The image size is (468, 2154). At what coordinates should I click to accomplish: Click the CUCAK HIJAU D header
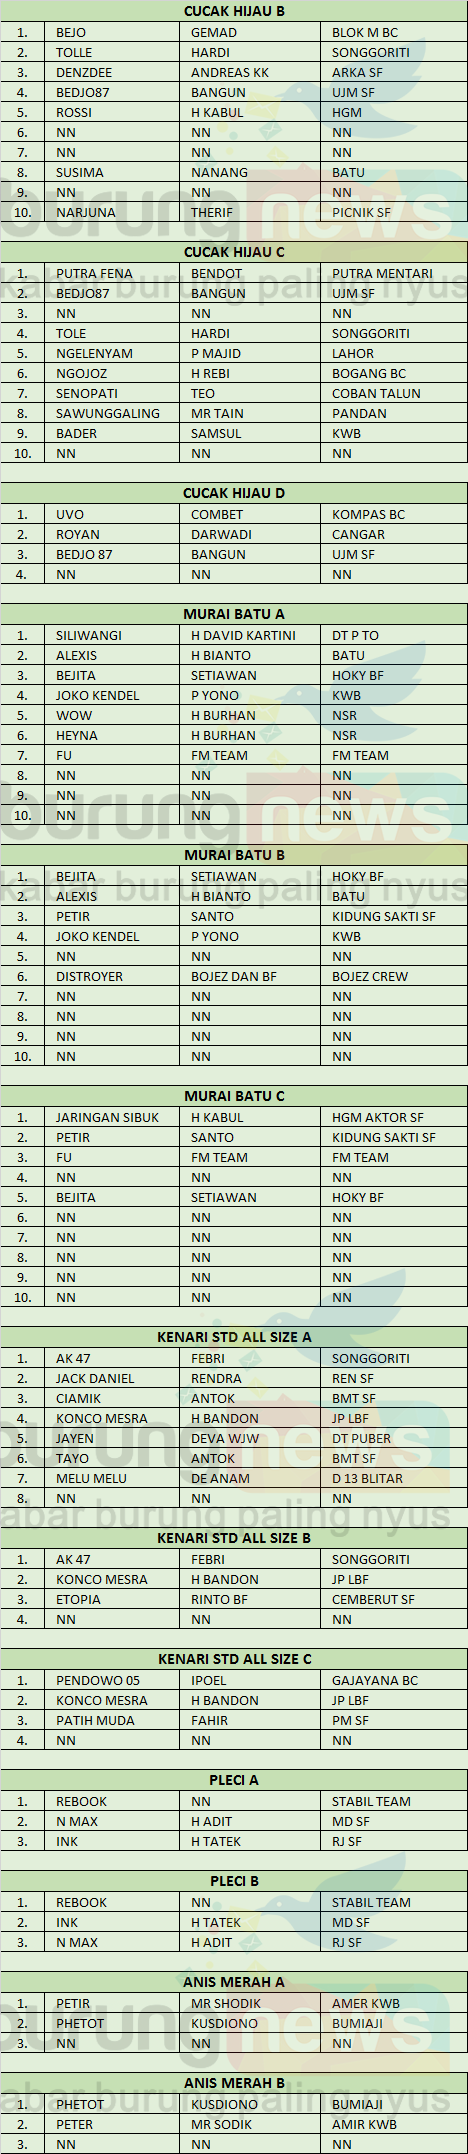click(x=234, y=493)
